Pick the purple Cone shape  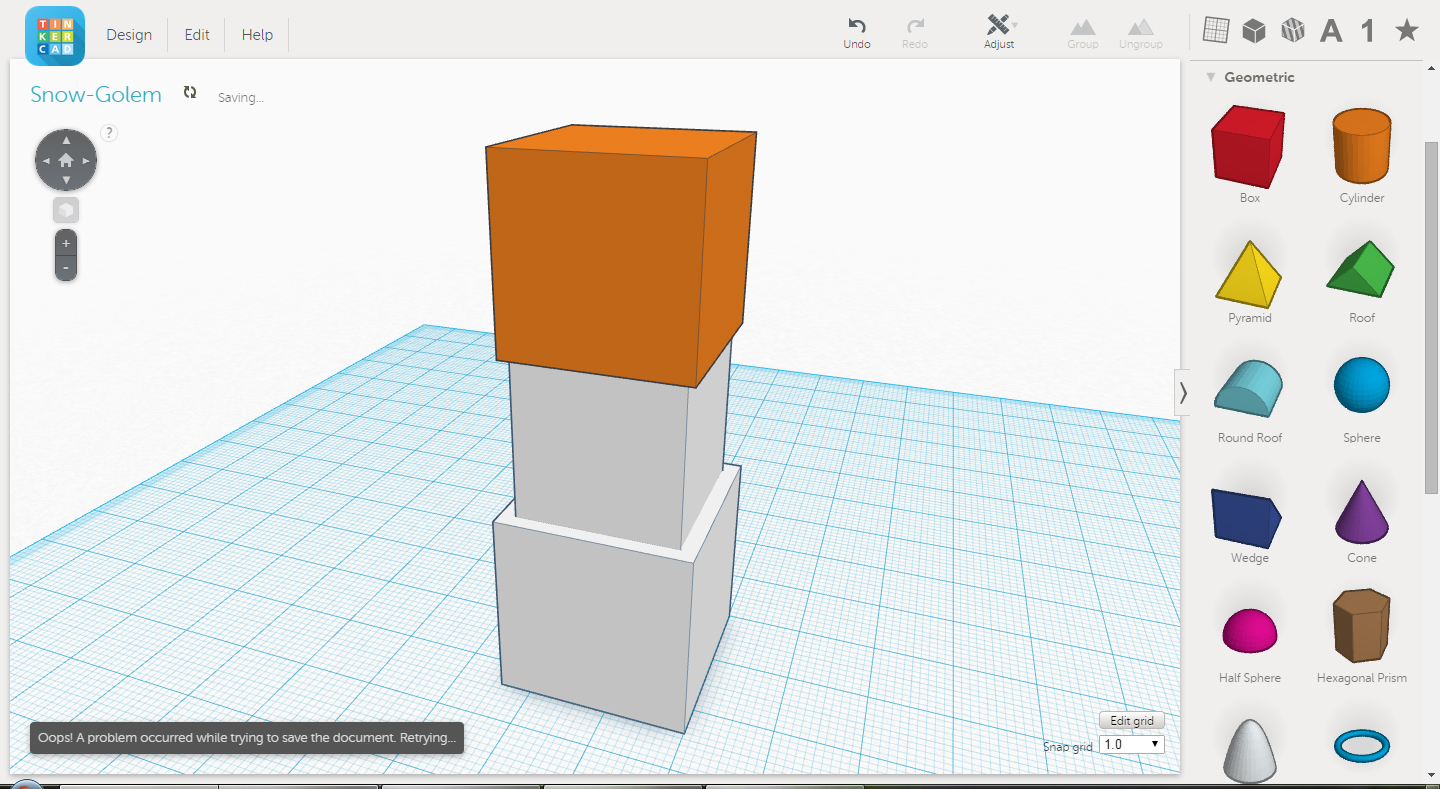(x=1362, y=511)
